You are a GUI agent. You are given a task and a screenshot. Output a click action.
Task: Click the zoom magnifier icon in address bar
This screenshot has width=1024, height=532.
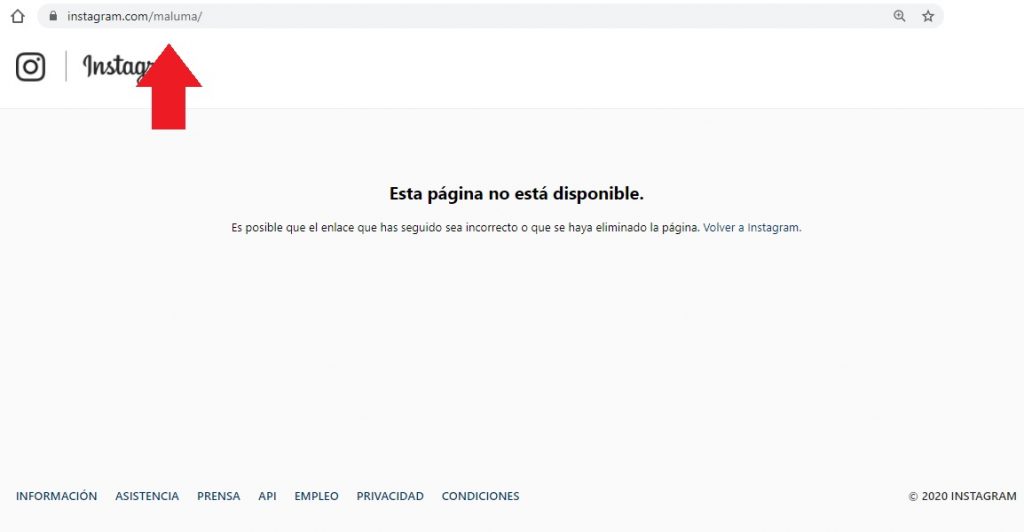pos(899,16)
